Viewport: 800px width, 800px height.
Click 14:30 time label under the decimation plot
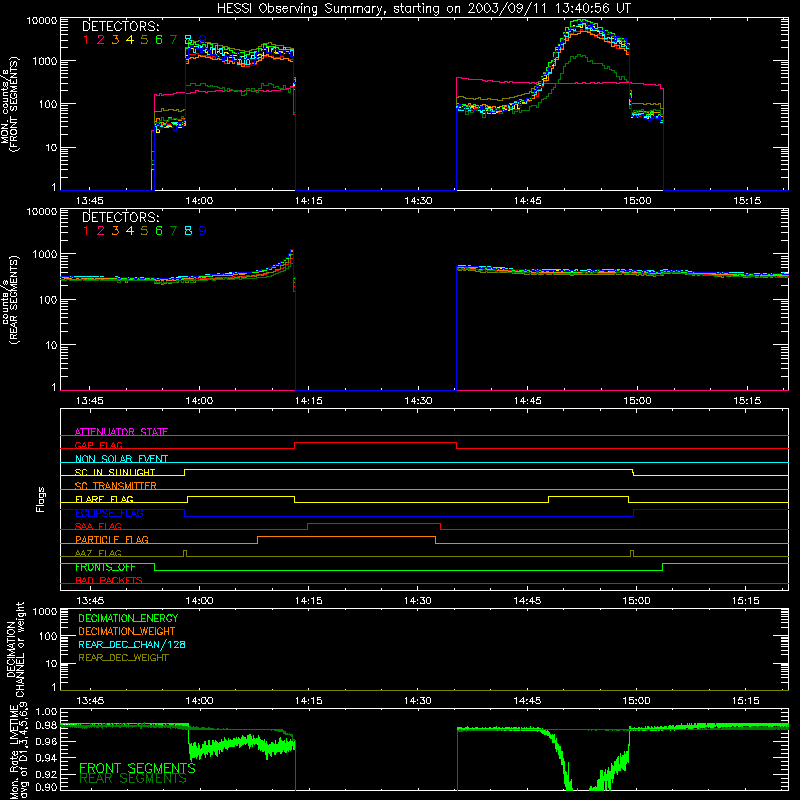417,701
